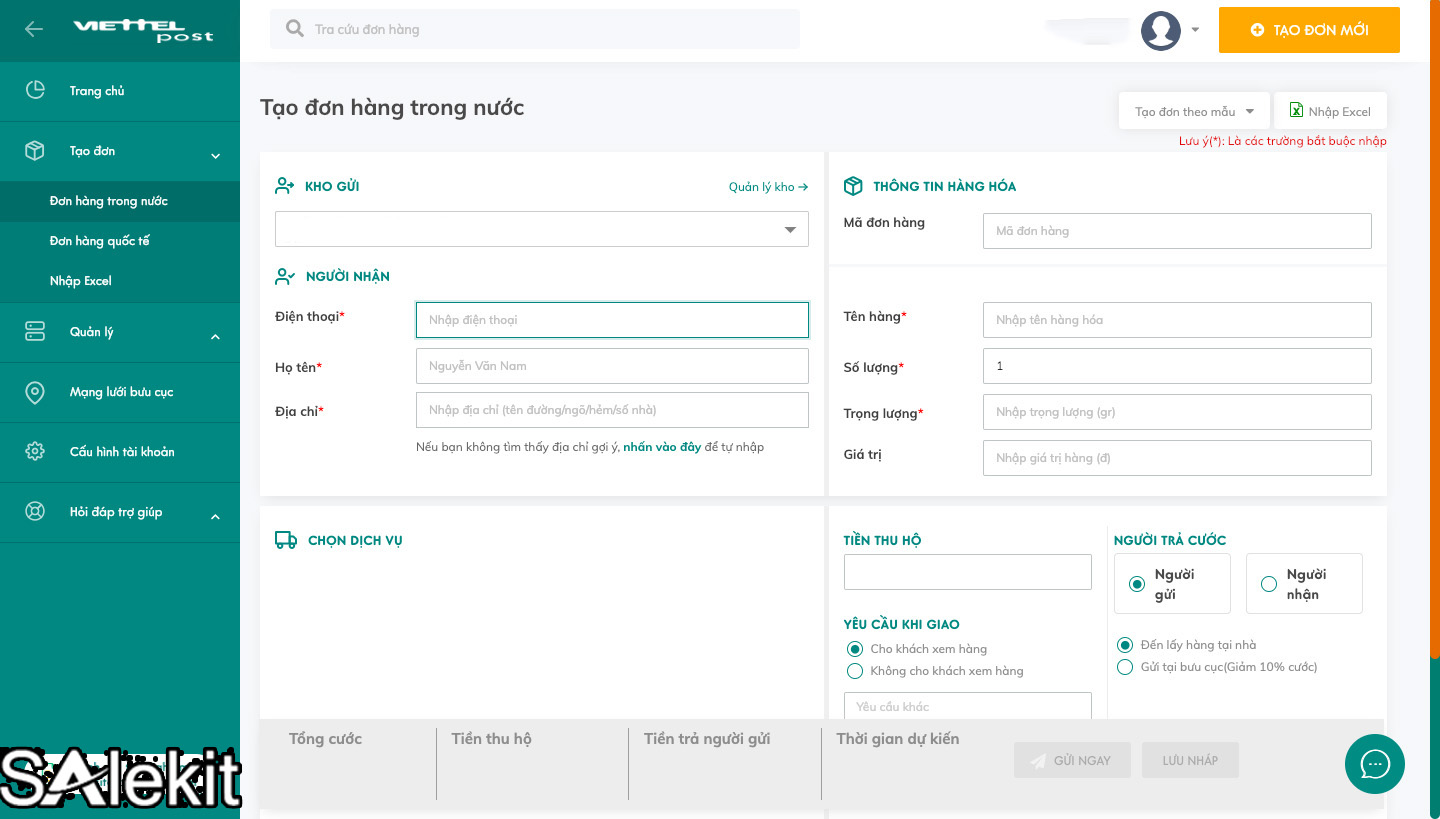The width and height of the screenshot is (1440, 819).
Task: Choose Gửi tại bưu cục option
Action: (1125, 667)
